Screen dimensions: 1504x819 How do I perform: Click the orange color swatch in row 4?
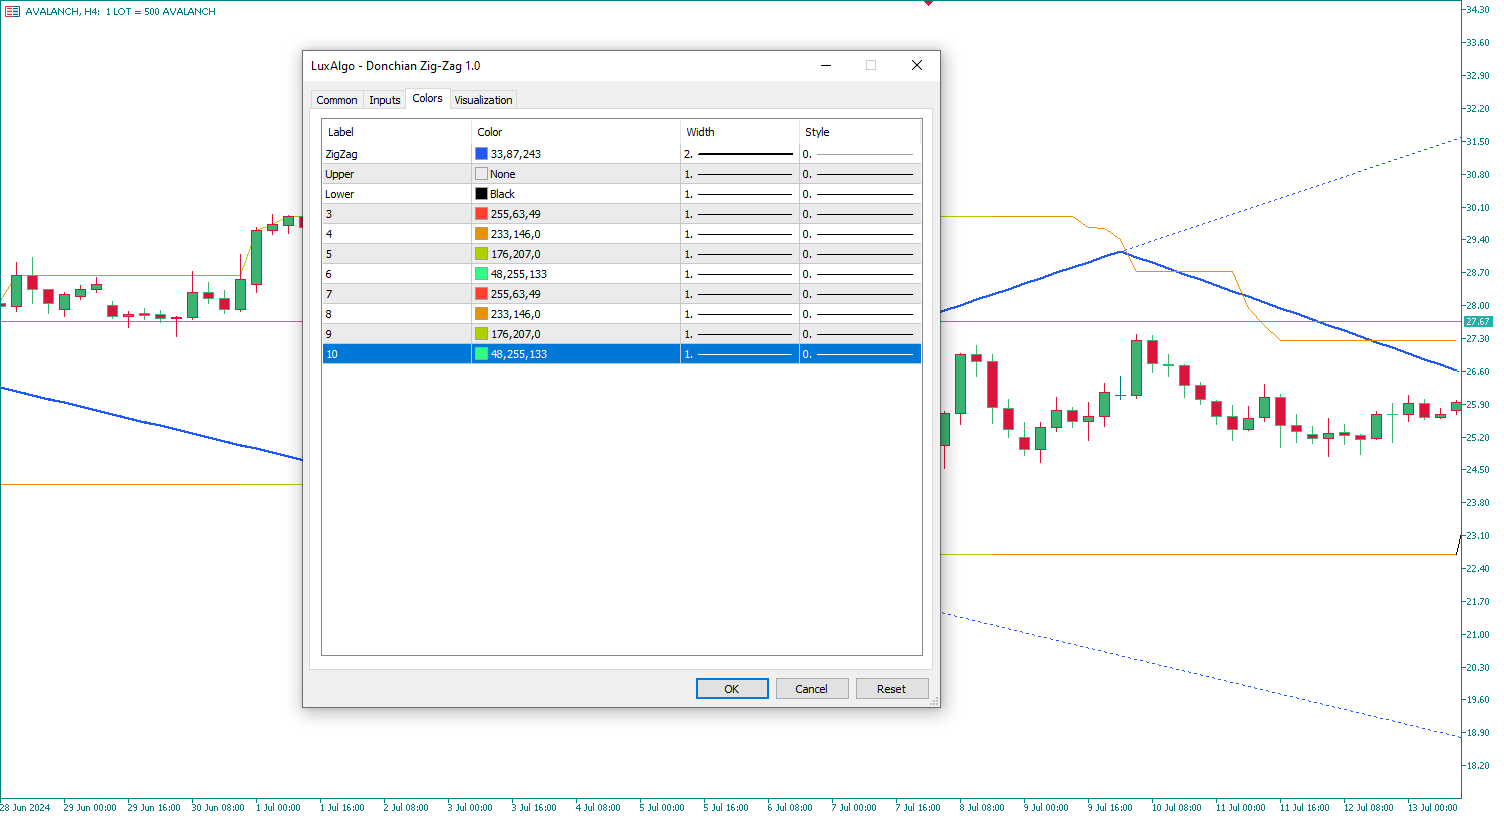481,234
